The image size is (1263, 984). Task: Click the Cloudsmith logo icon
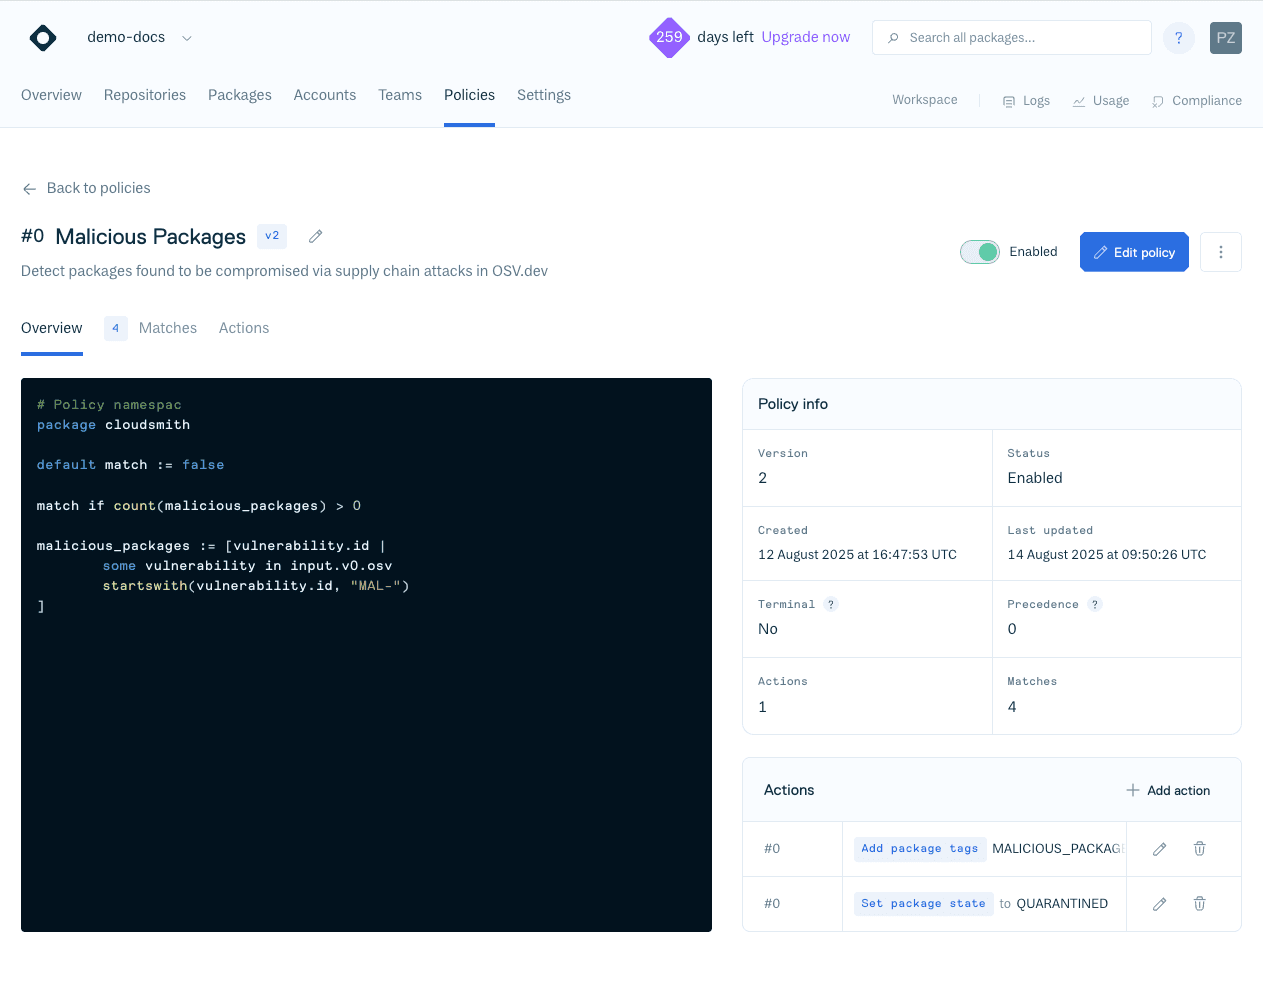pos(43,38)
